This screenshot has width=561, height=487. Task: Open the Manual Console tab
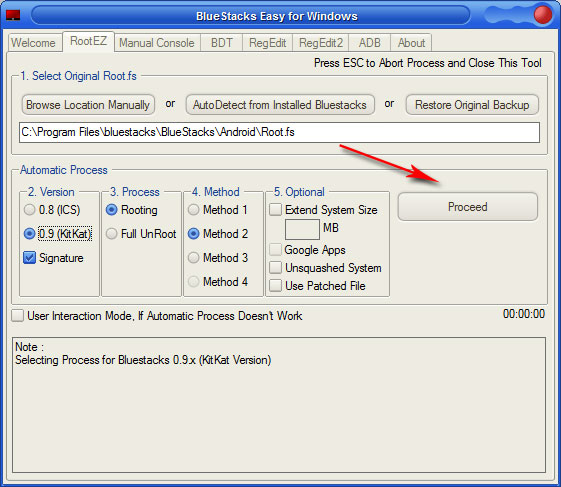(157, 43)
